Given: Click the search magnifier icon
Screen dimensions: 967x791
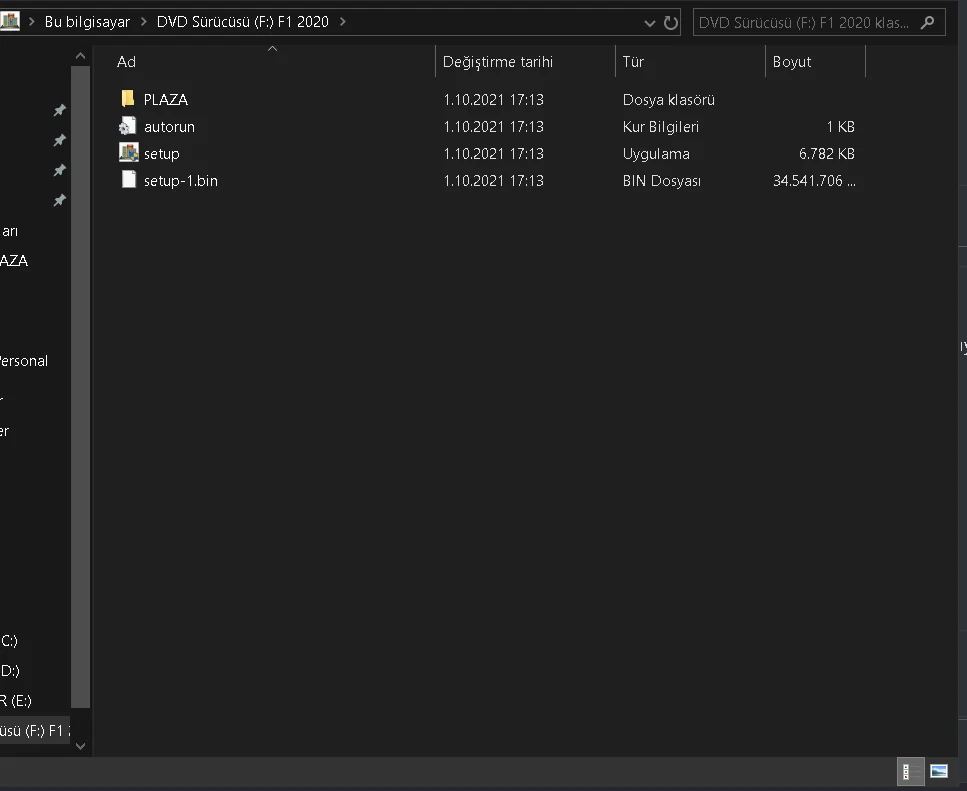Looking at the screenshot, I should tap(929, 22).
